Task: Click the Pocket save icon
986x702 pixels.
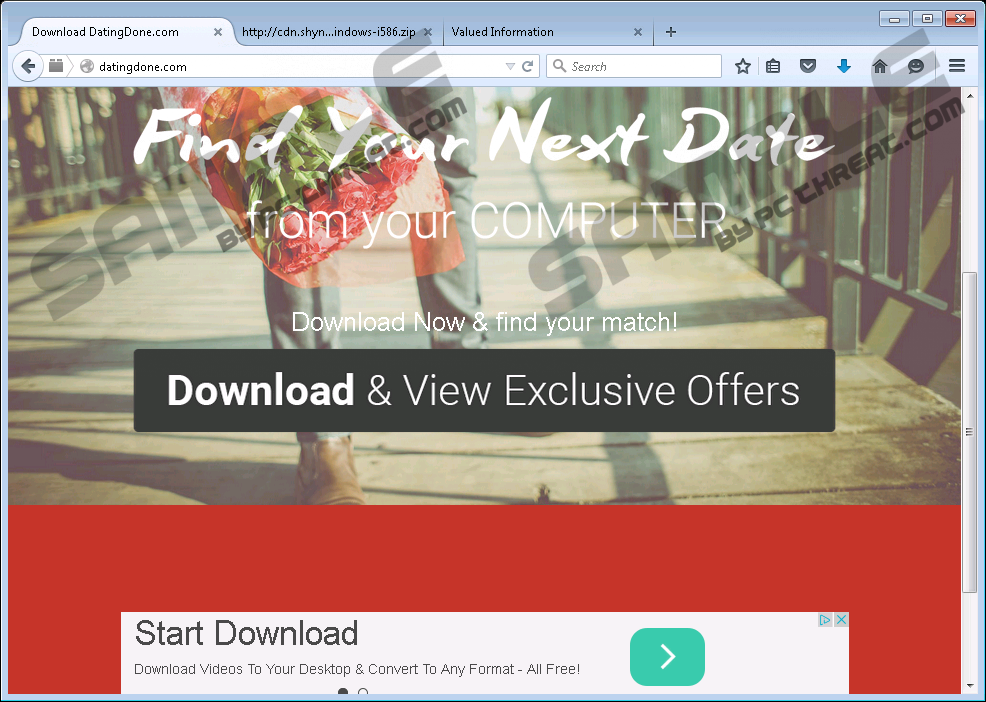Action: tap(808, 67)
